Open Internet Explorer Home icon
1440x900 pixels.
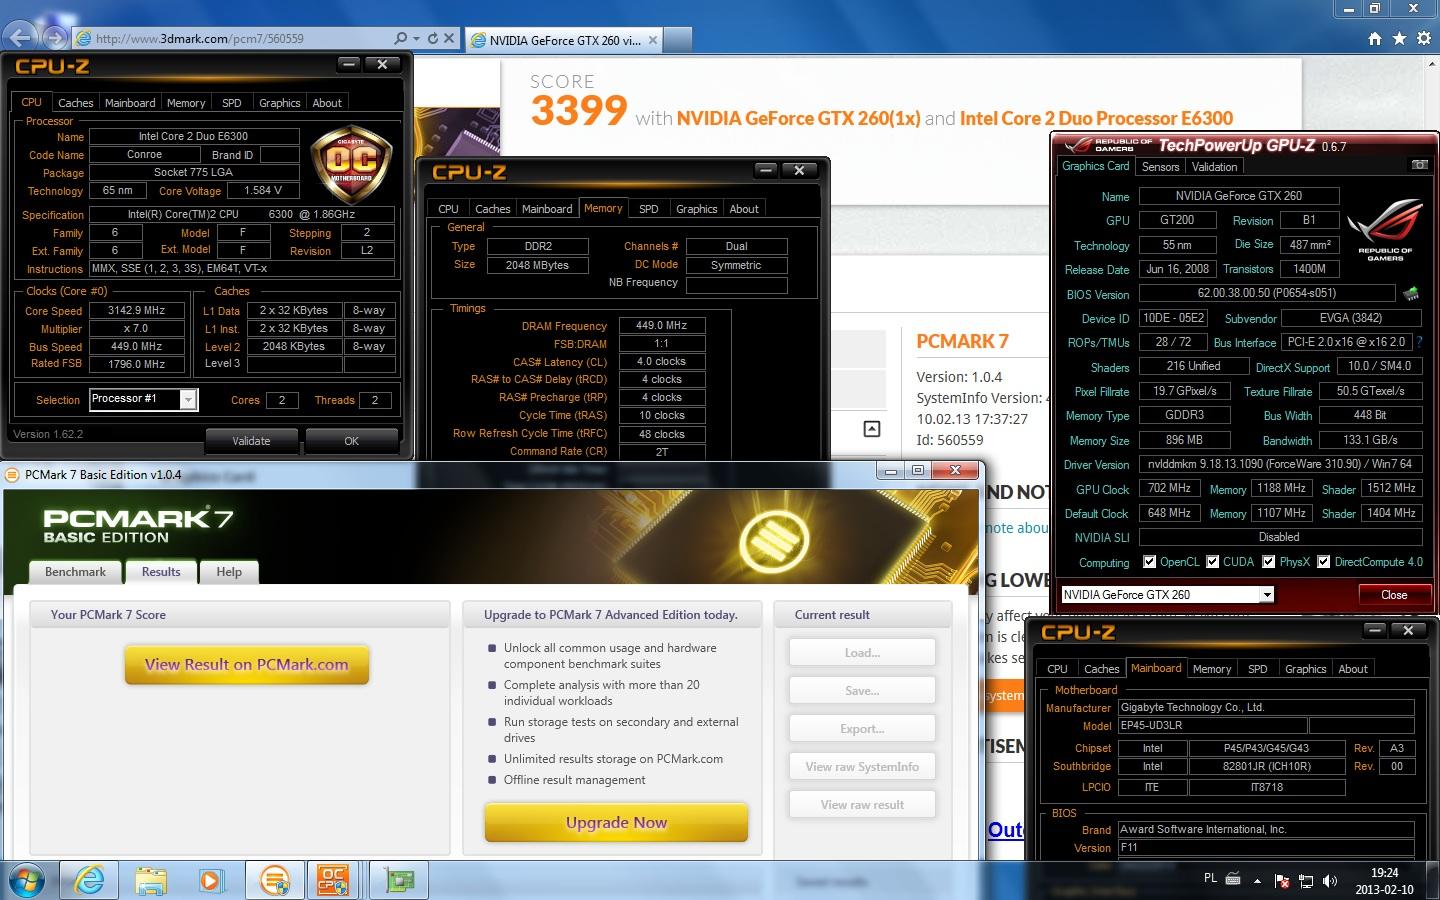pyautogui.click(x=1374, y=38)
